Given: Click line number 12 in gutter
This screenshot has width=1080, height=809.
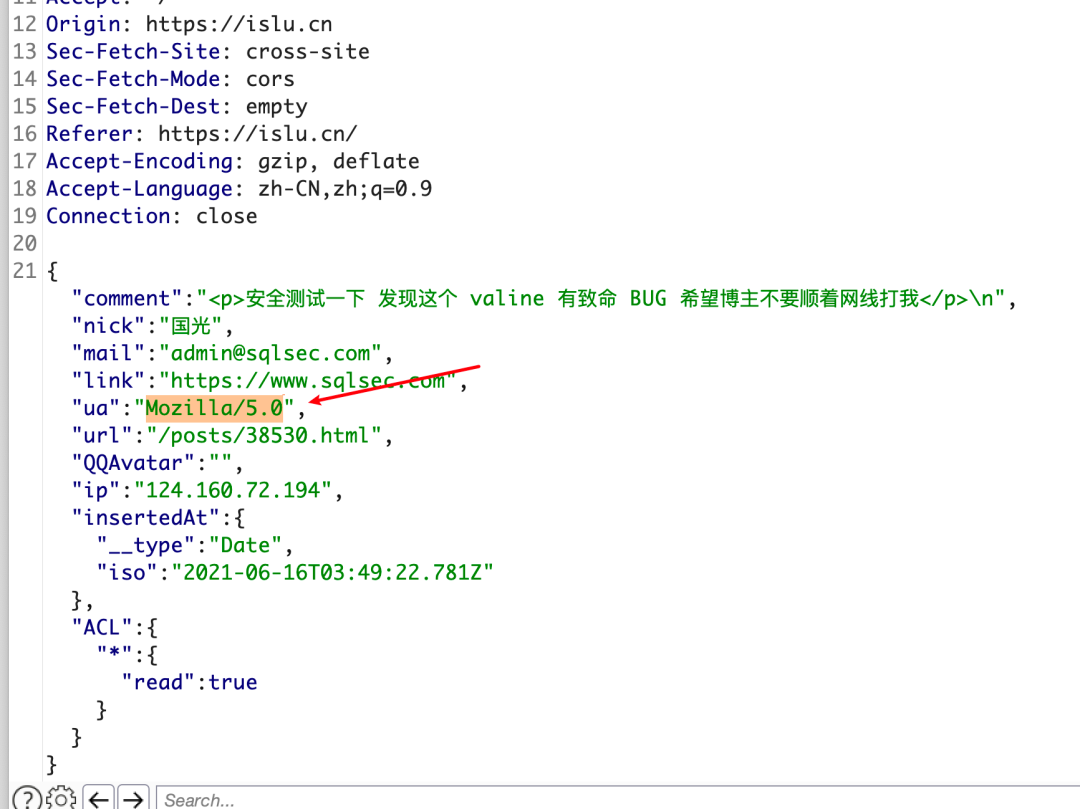Looking at the screenshot, I should pos(25,24).
